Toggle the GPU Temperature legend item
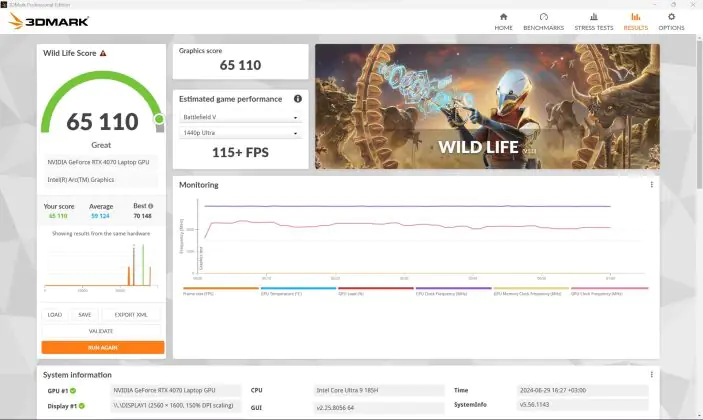 [298, 291]
